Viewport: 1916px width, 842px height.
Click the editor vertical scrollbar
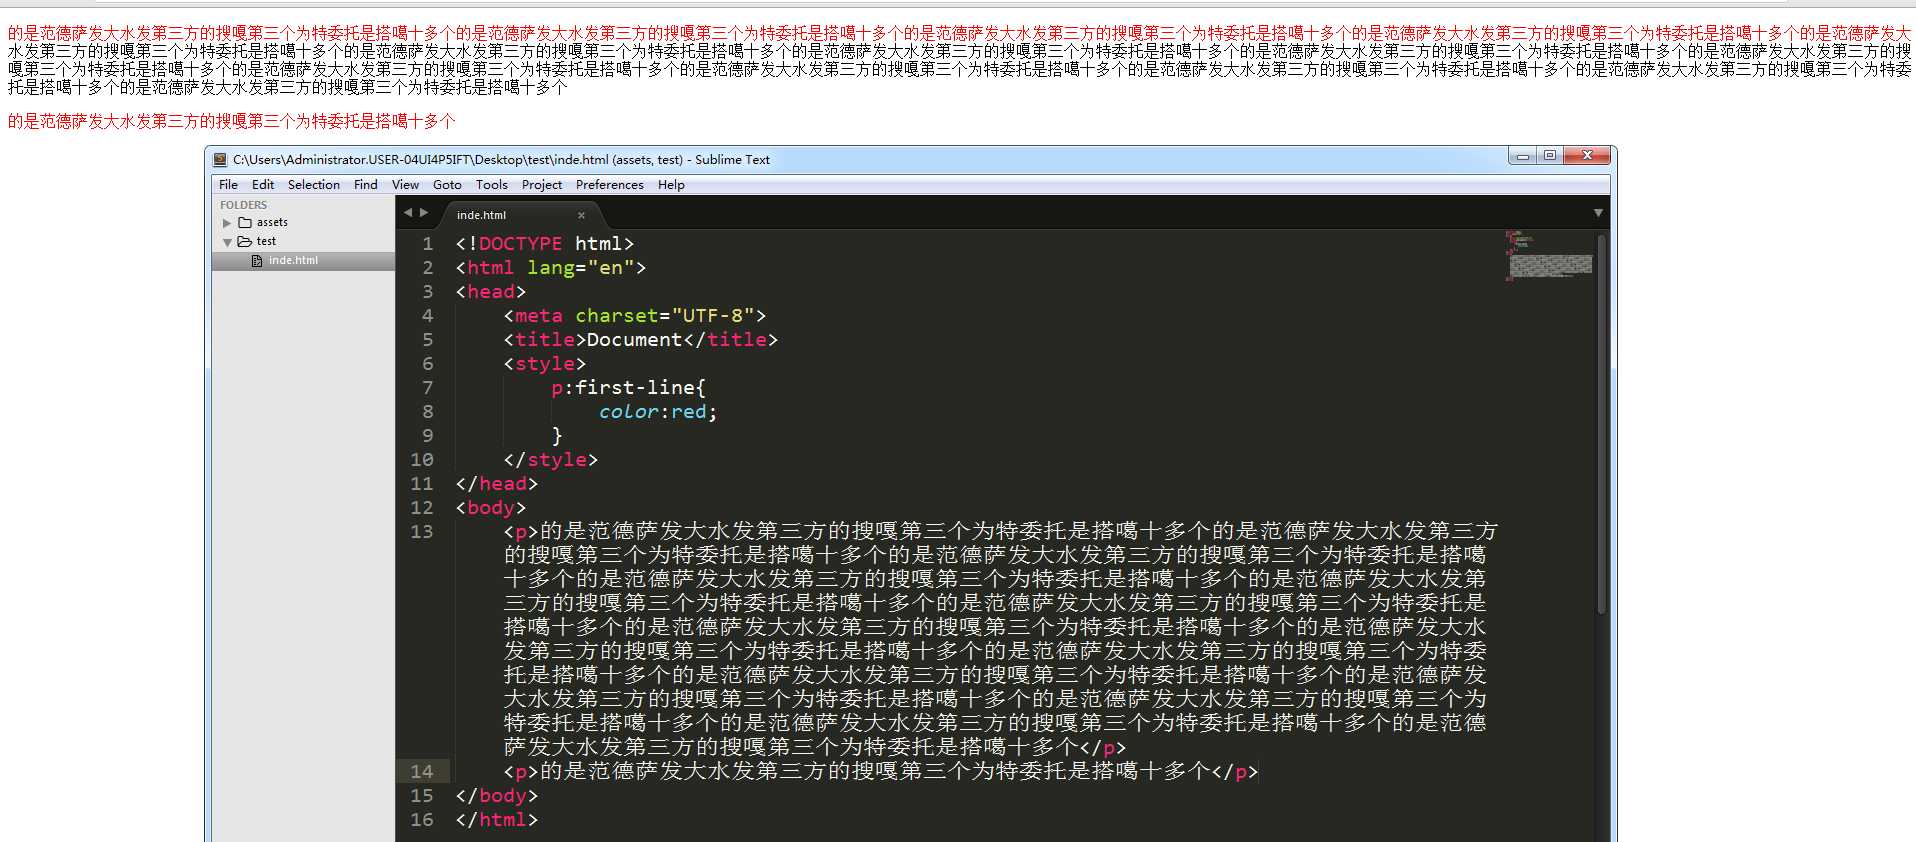click(x=1601, y=424)
